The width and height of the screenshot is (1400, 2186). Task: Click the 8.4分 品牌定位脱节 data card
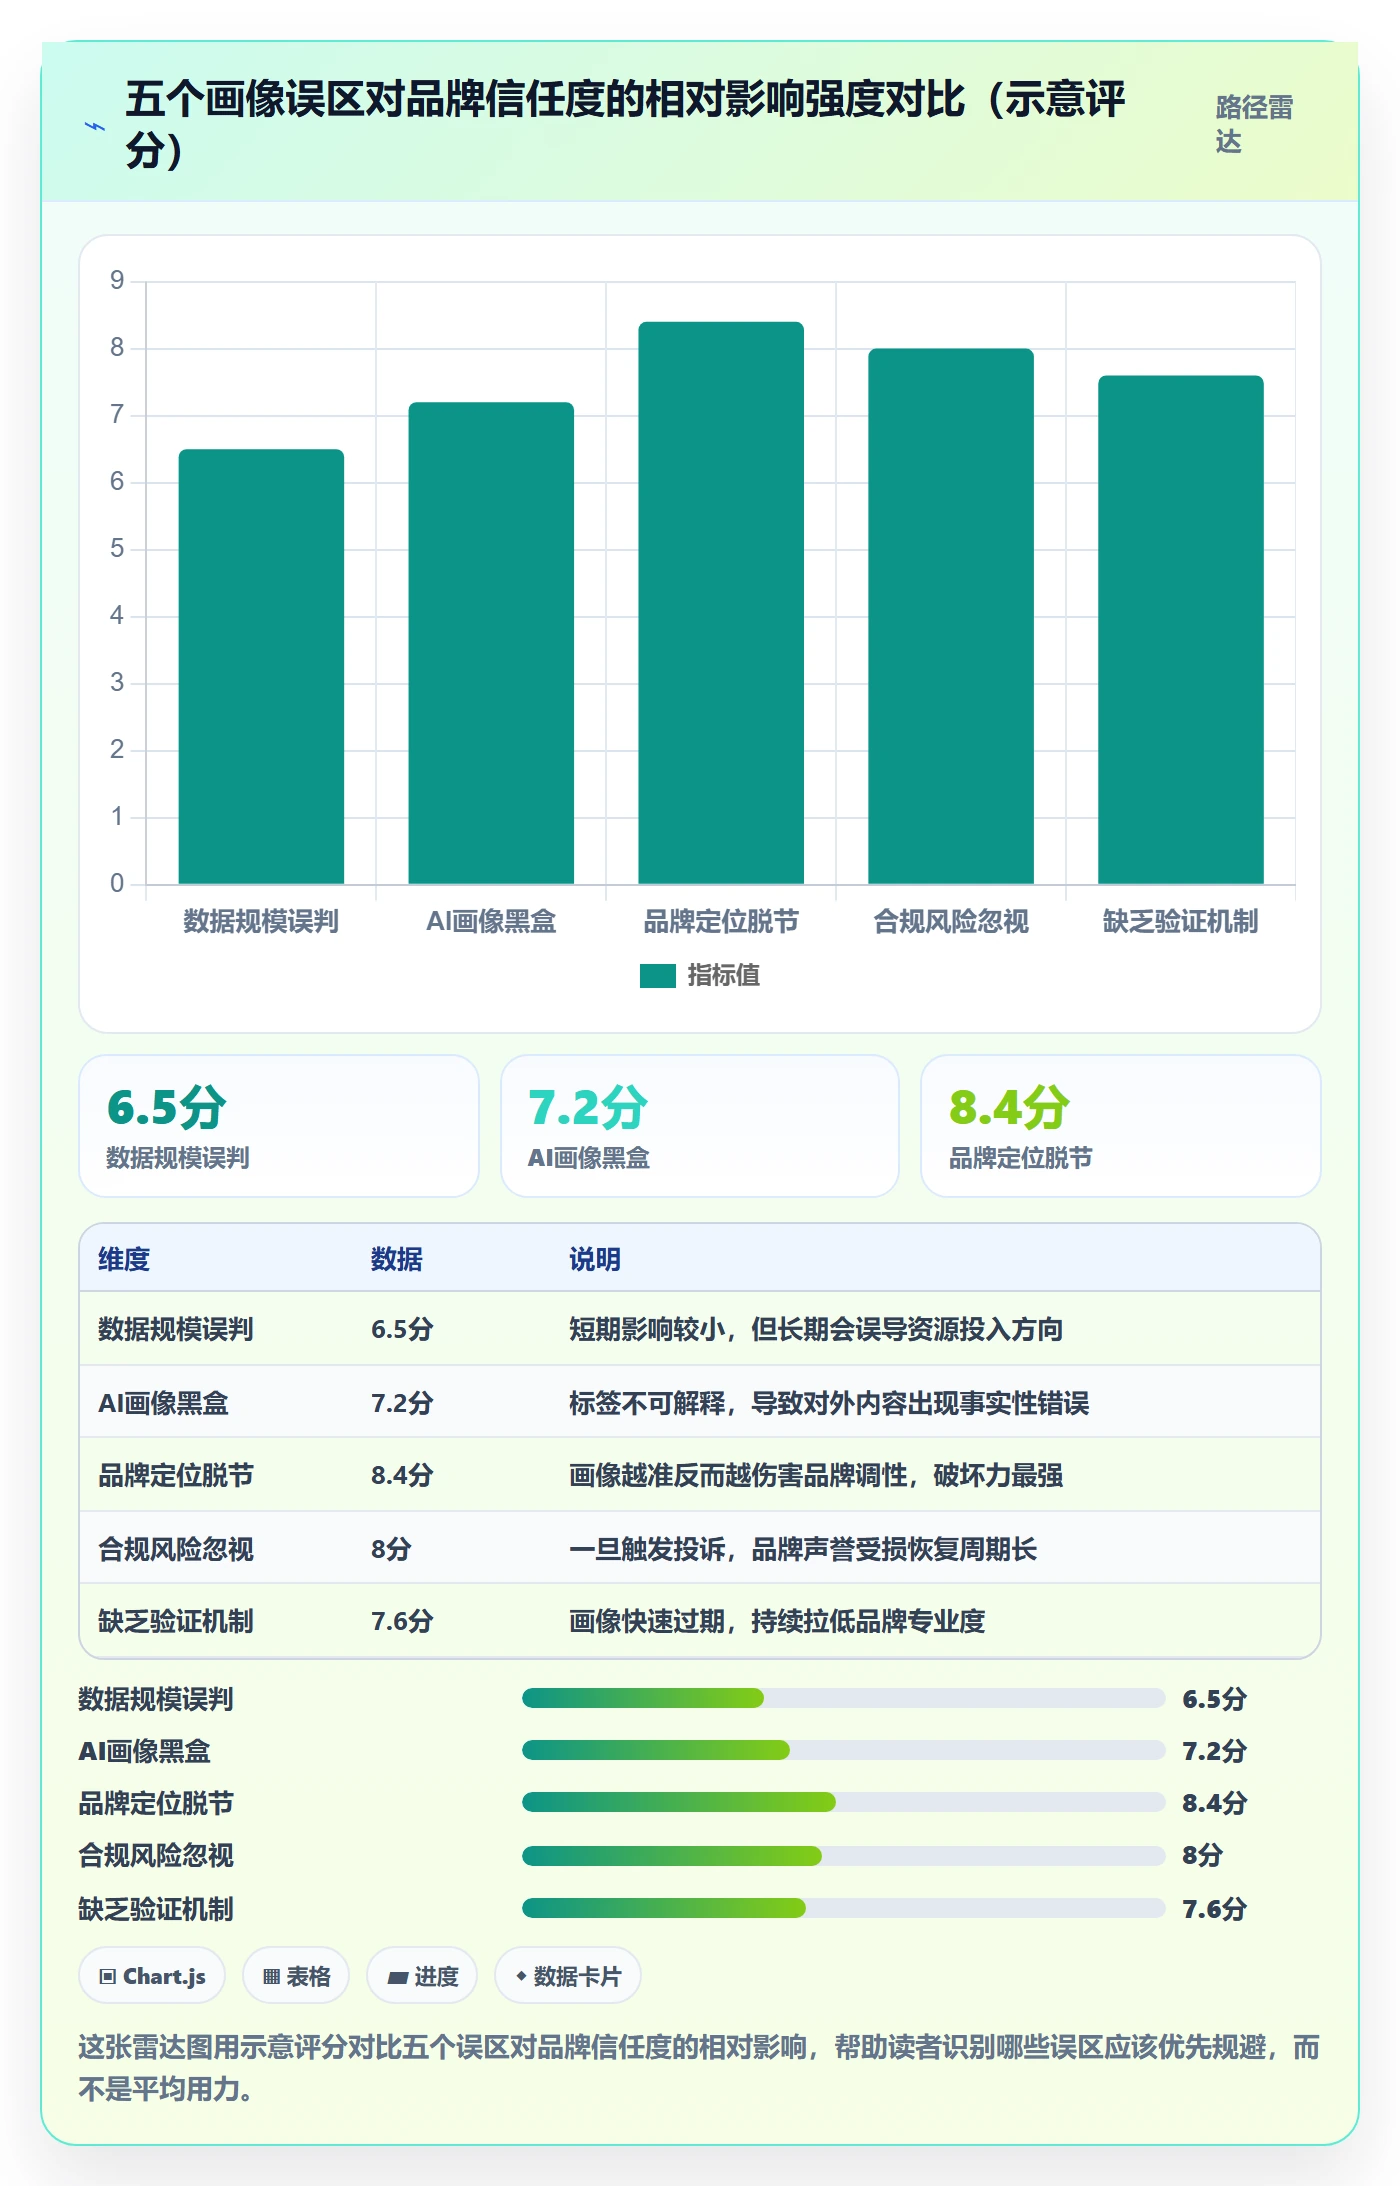pos(1121,1126)
